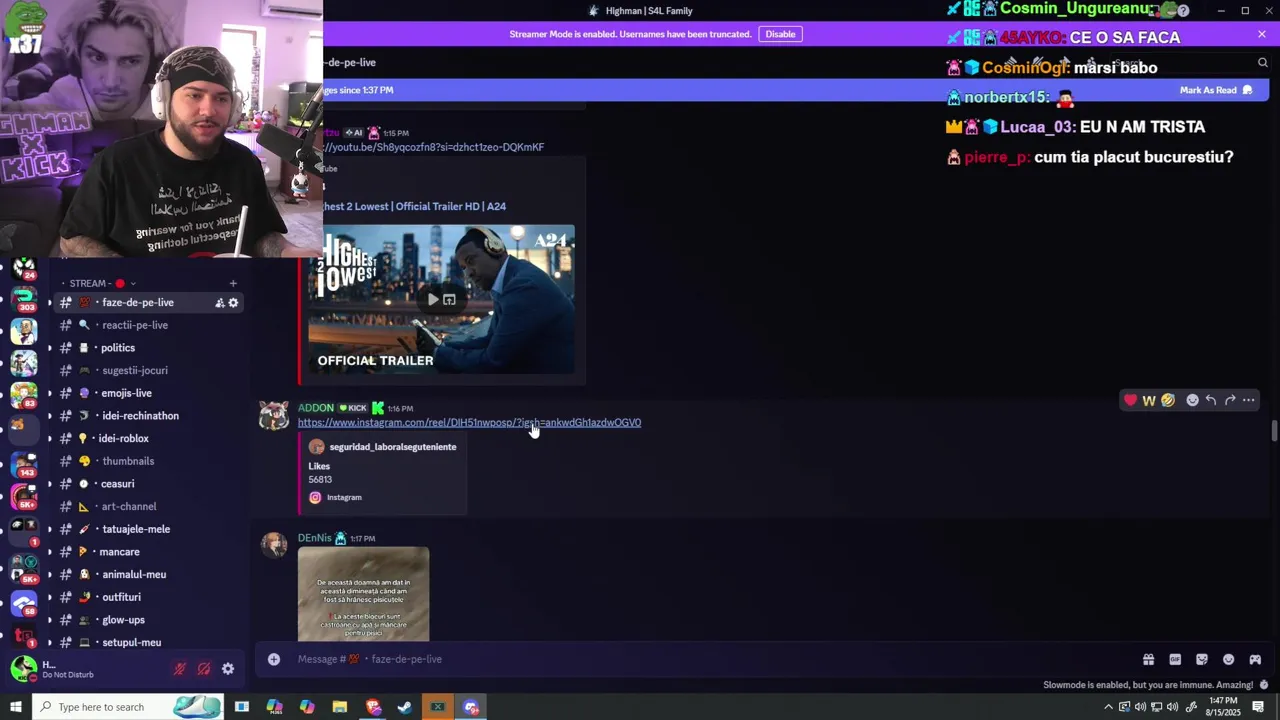1280x720 pixels.
Task: Open emoji picker in message bar
Action: [1229, 659]
